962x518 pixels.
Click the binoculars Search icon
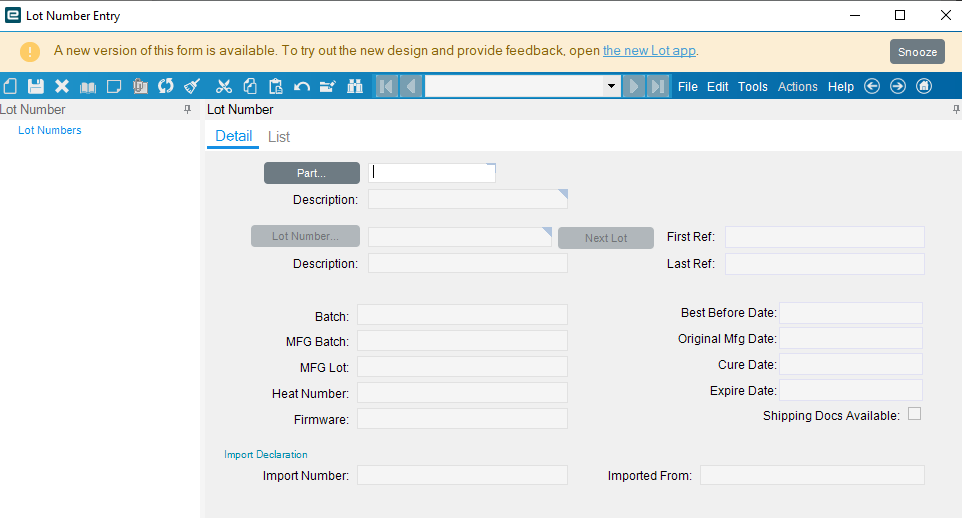[355, 87]
